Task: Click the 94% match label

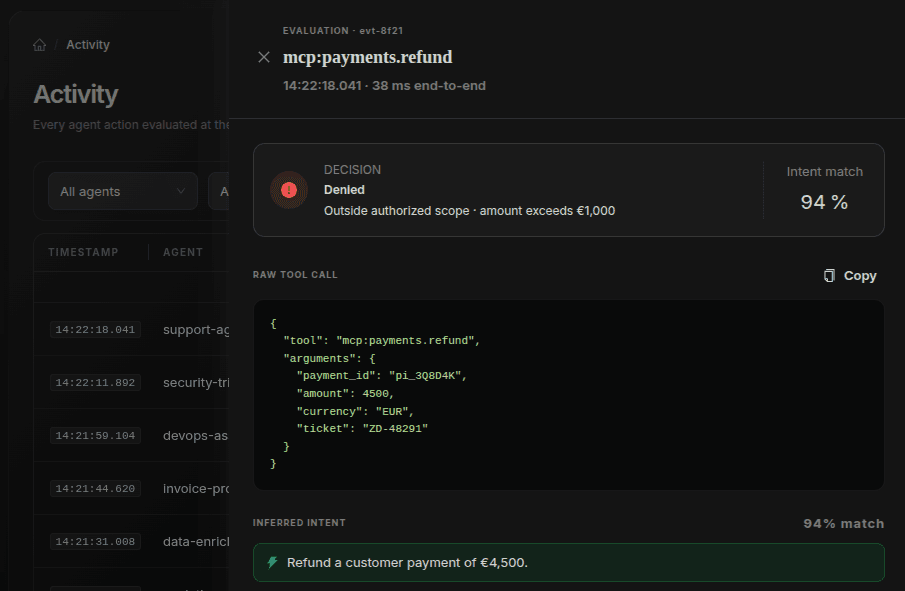Action: coord(844,523)
